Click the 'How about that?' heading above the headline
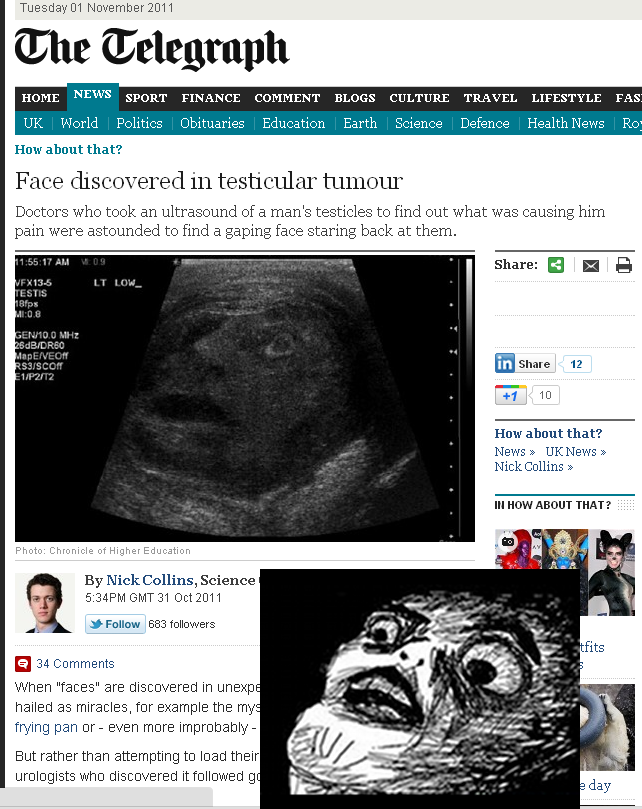Screen dimensions: 642x809 click(x=69, y=150)
